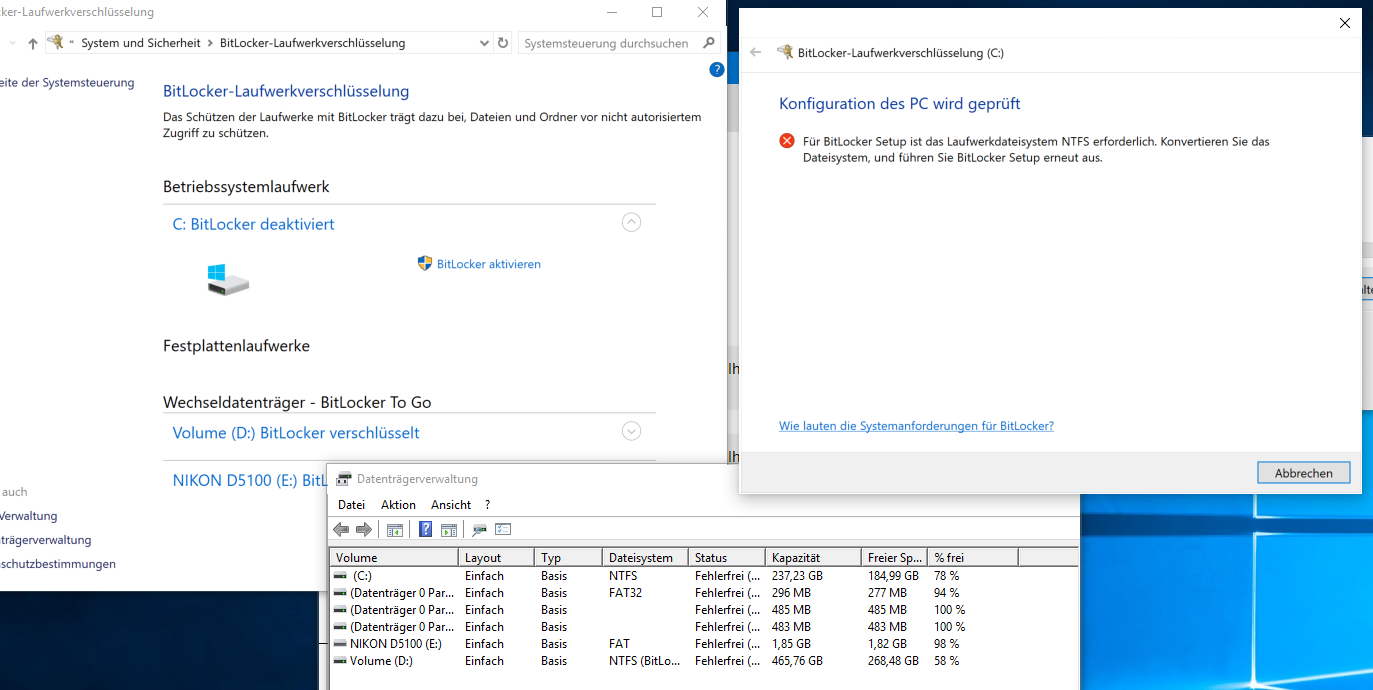Toggle action pane icon in Datenträgerverwaltung toolbar
This screenshot has height=690, width=1373.
[449, 529]
